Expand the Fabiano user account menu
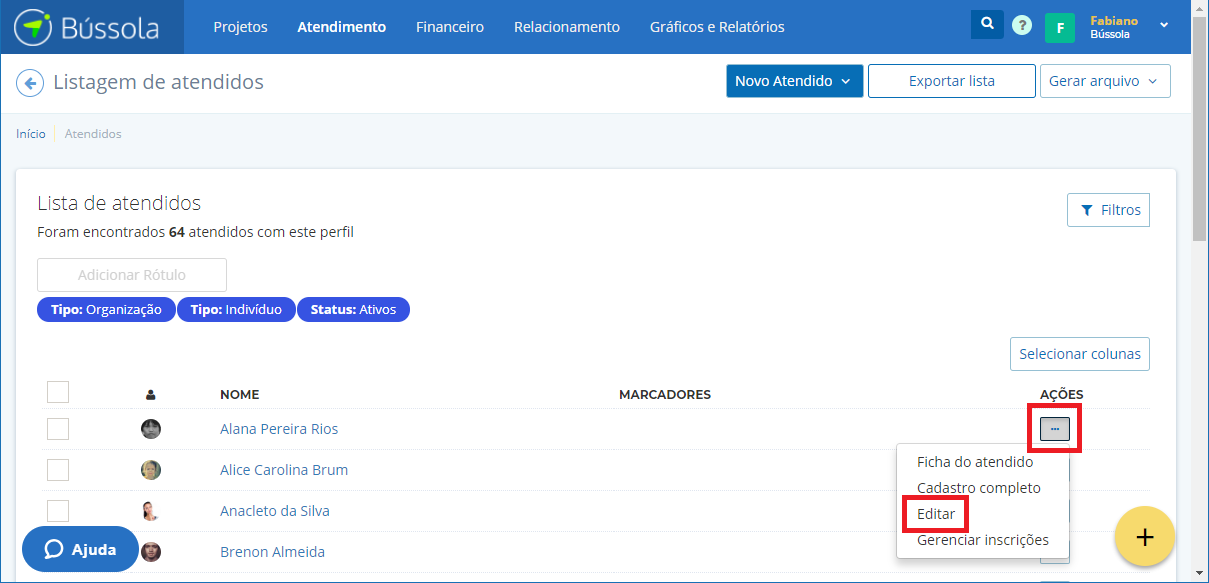This screenshot has width=1209, height=583. click(x=1164, y=25)
